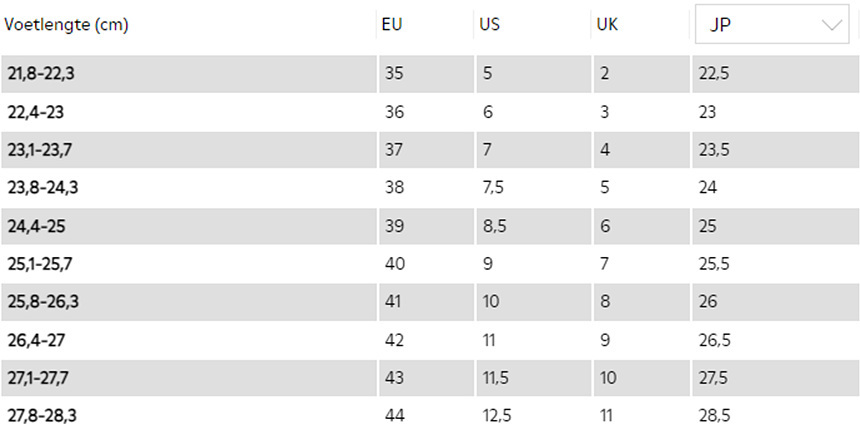Click the US column header
860x433 pixels.
tap(490, 26)
